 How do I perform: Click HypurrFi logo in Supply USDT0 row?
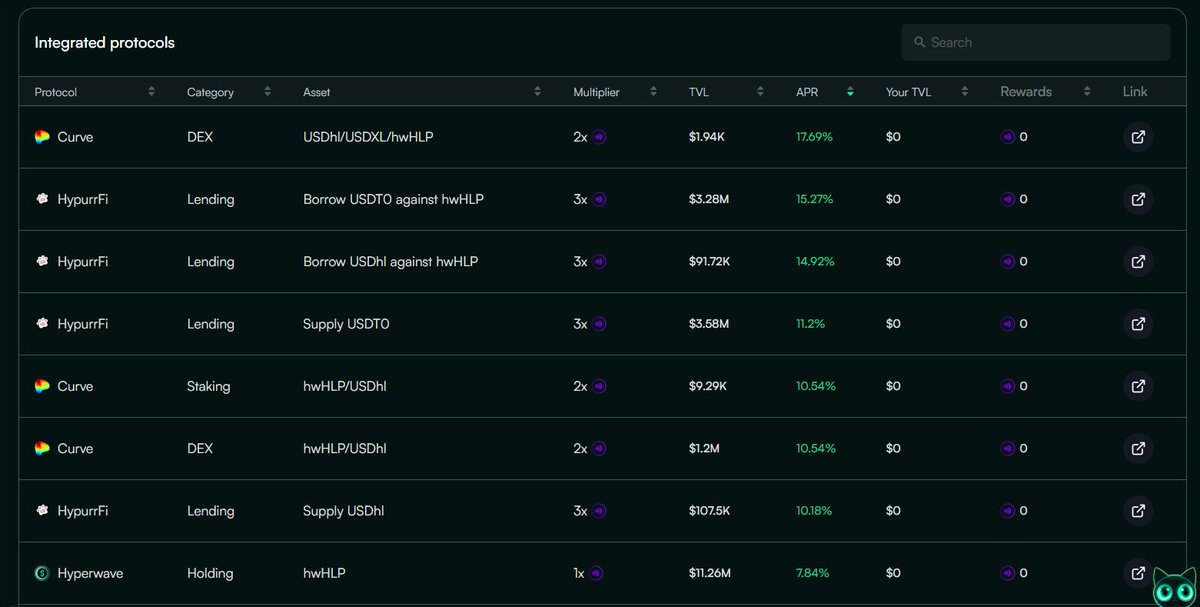[42, 324]
